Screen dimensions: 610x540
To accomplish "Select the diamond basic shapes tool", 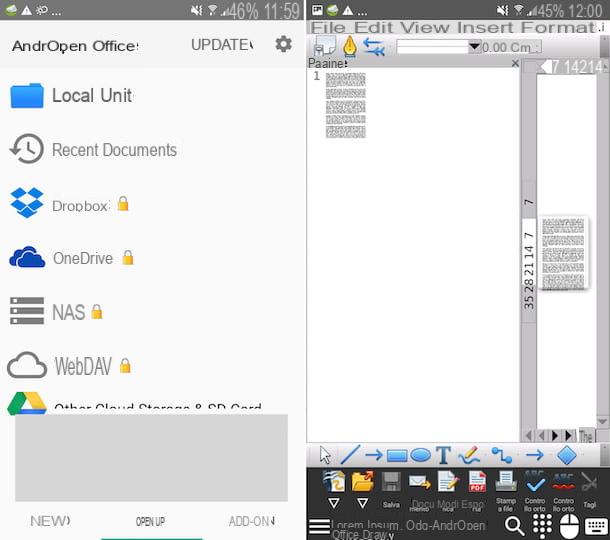I will tap(566, 455).
